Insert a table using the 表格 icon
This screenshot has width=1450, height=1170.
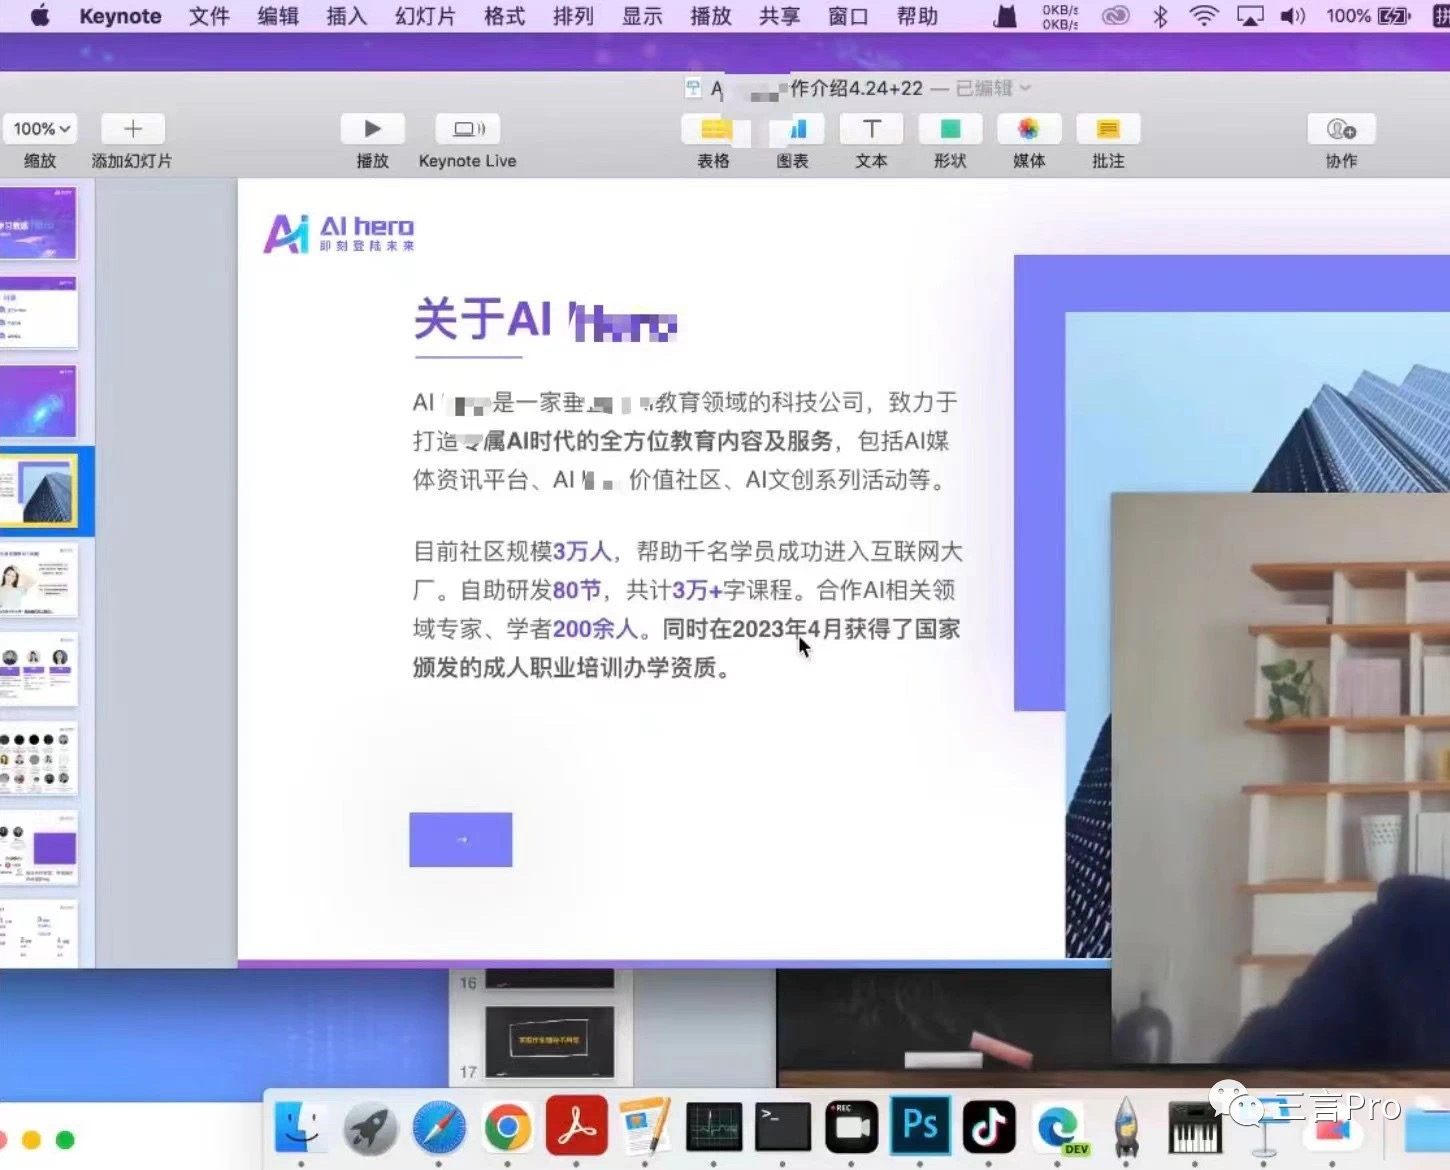[x=713, y=129]
